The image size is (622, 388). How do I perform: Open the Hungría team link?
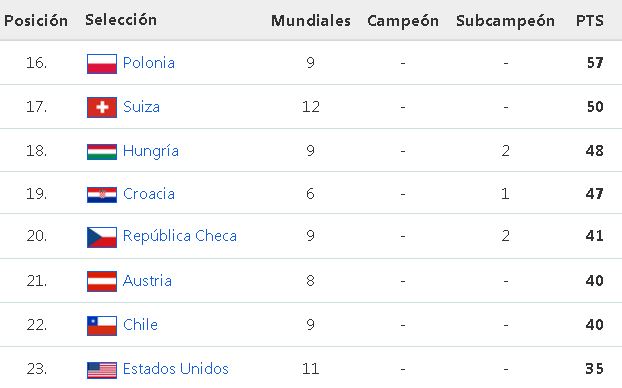[x=151, y=152]
